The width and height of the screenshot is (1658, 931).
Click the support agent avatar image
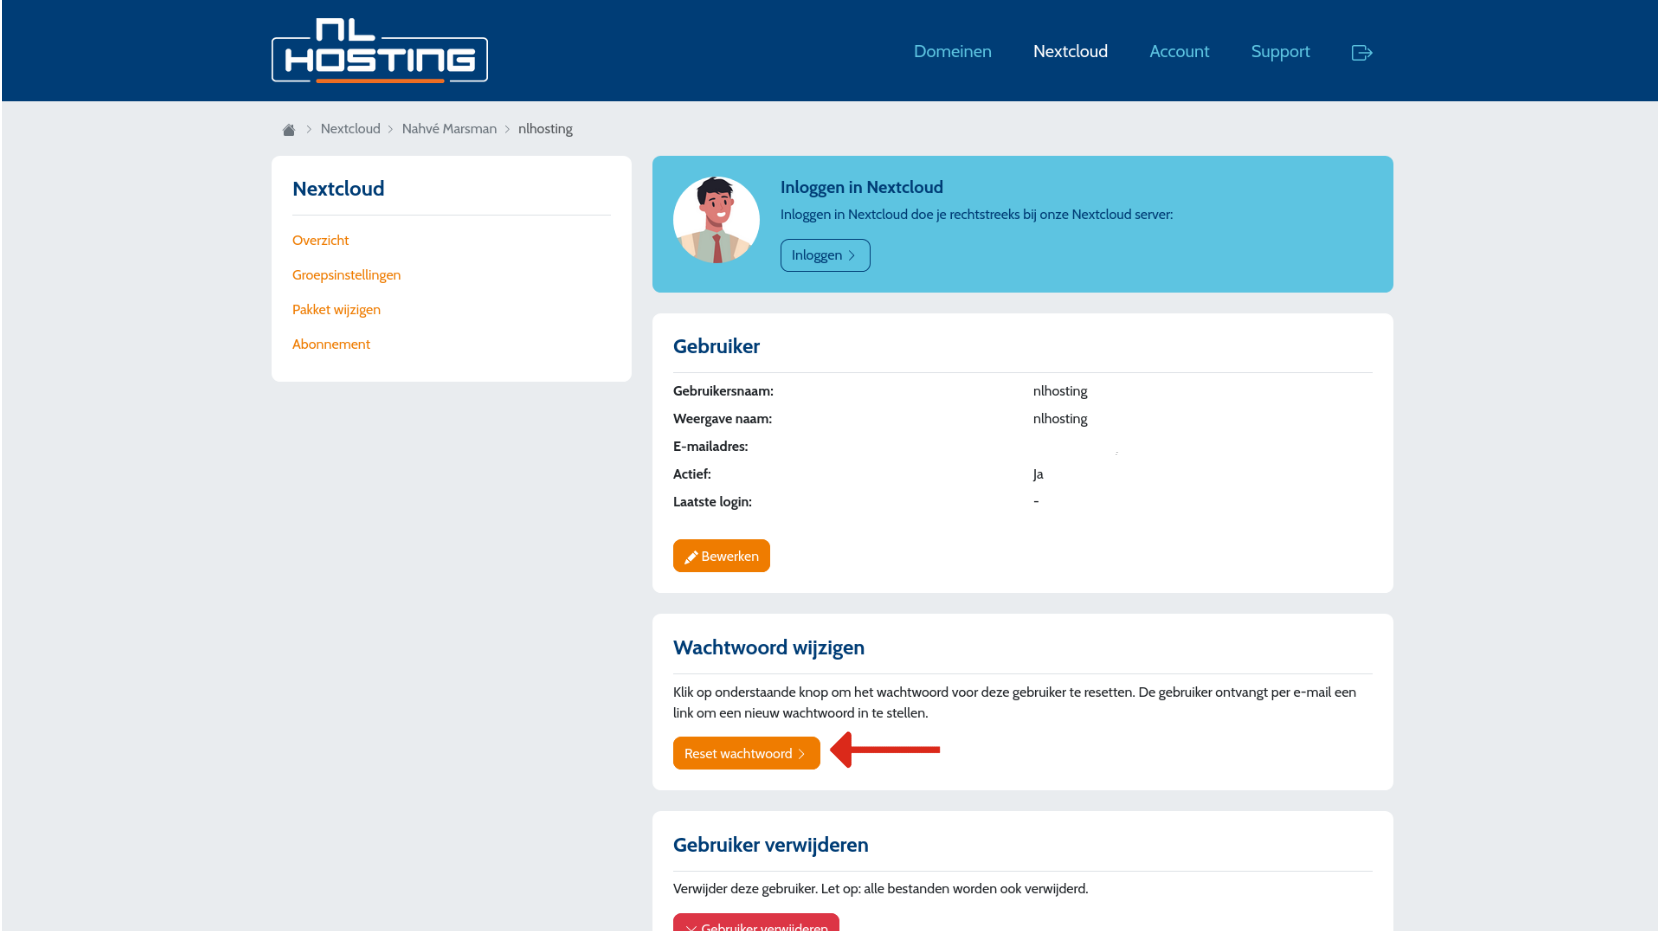(716, 220)
